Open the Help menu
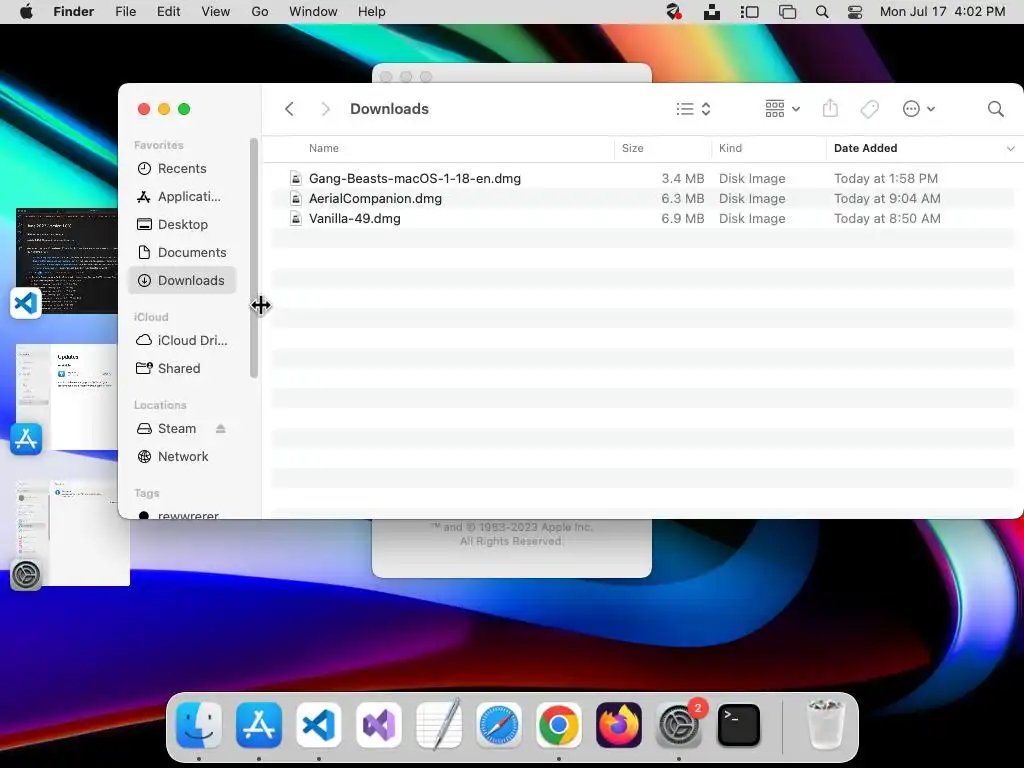This screenshot has height=768, width=1024. point(372,12)
